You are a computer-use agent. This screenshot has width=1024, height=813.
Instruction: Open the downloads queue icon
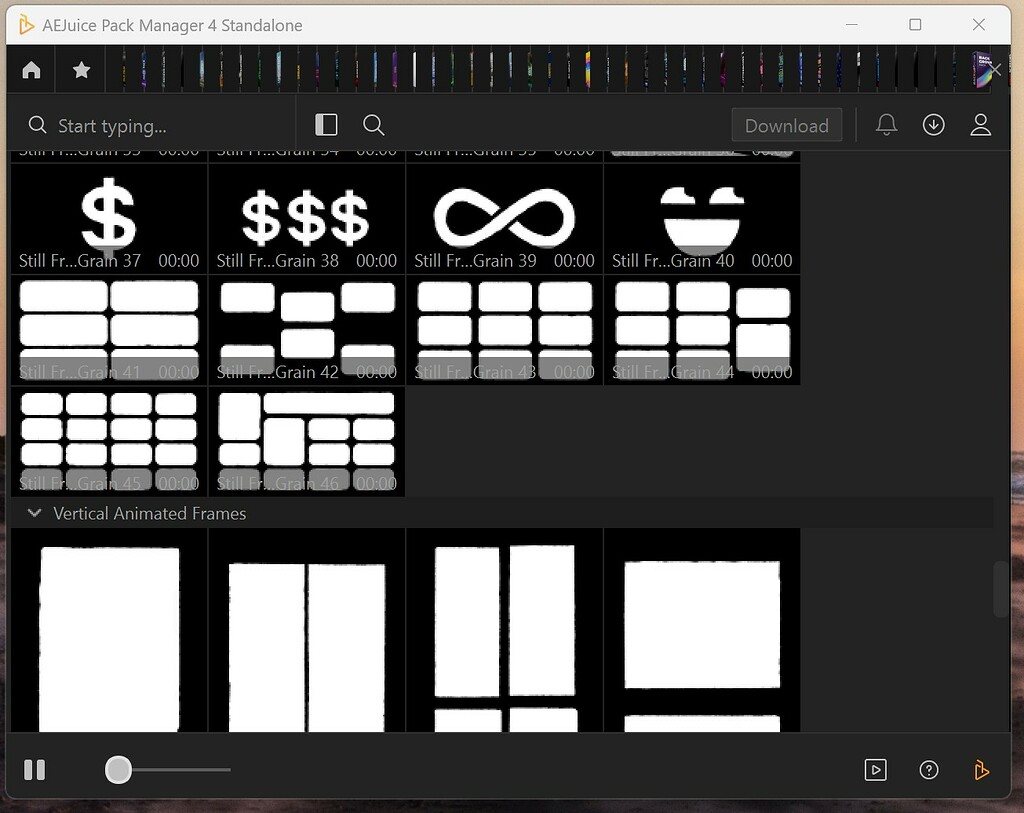click(x=934, y=125)
